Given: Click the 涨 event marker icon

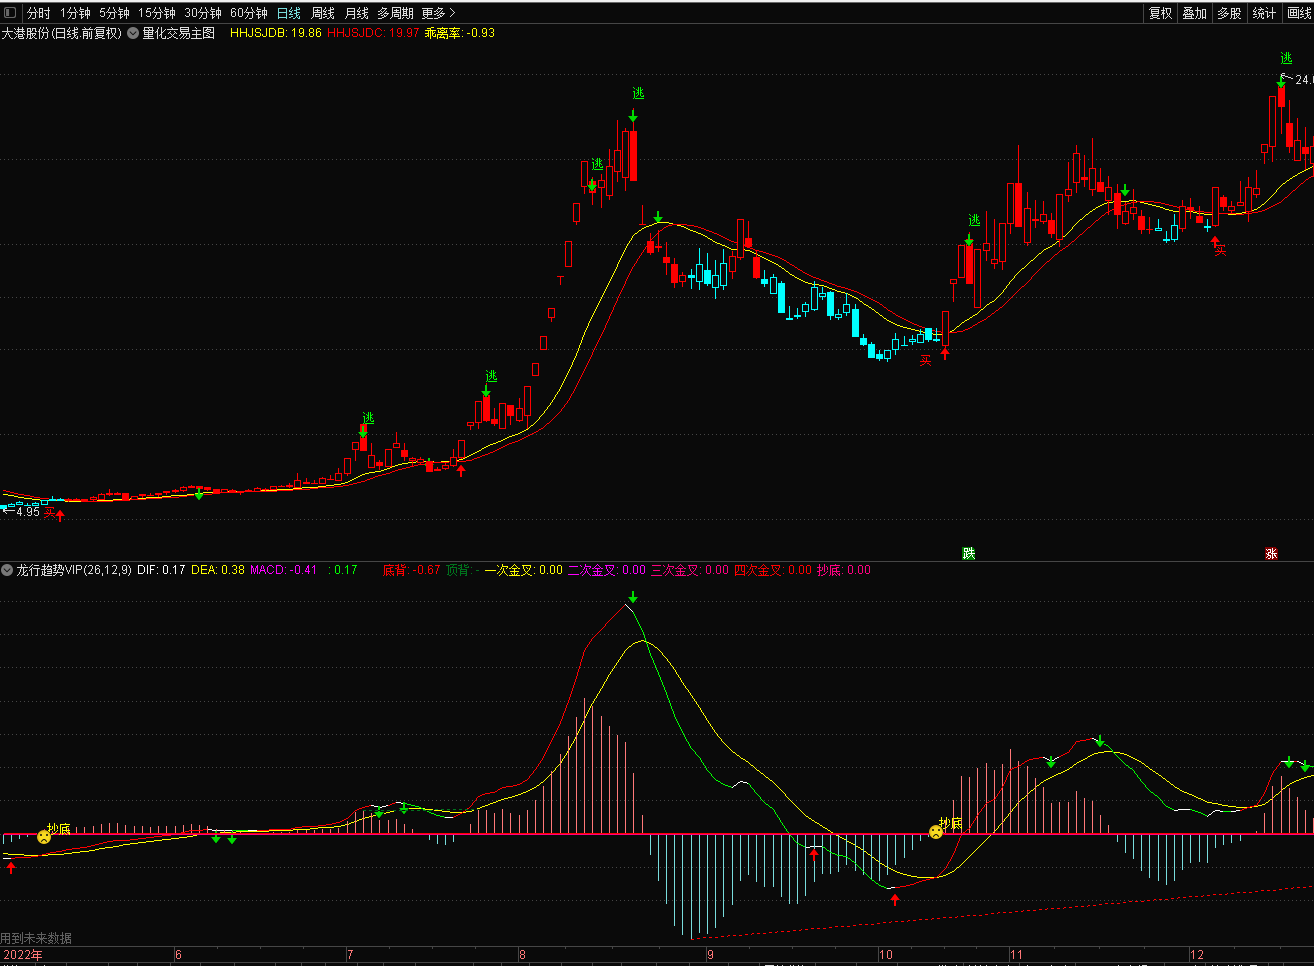Looking at the screenshot, I should tap(1271, 553).
